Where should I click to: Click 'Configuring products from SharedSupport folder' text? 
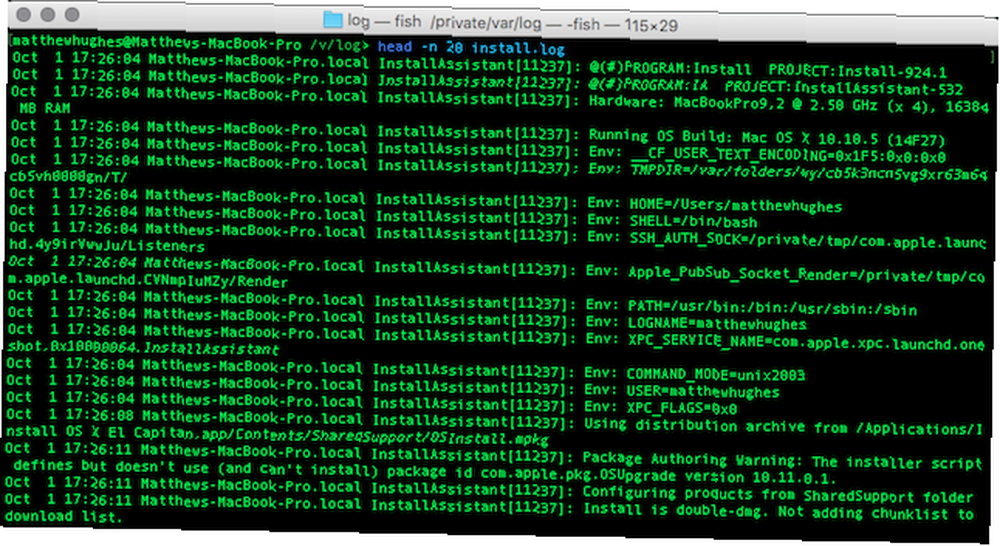click(777, 495)
